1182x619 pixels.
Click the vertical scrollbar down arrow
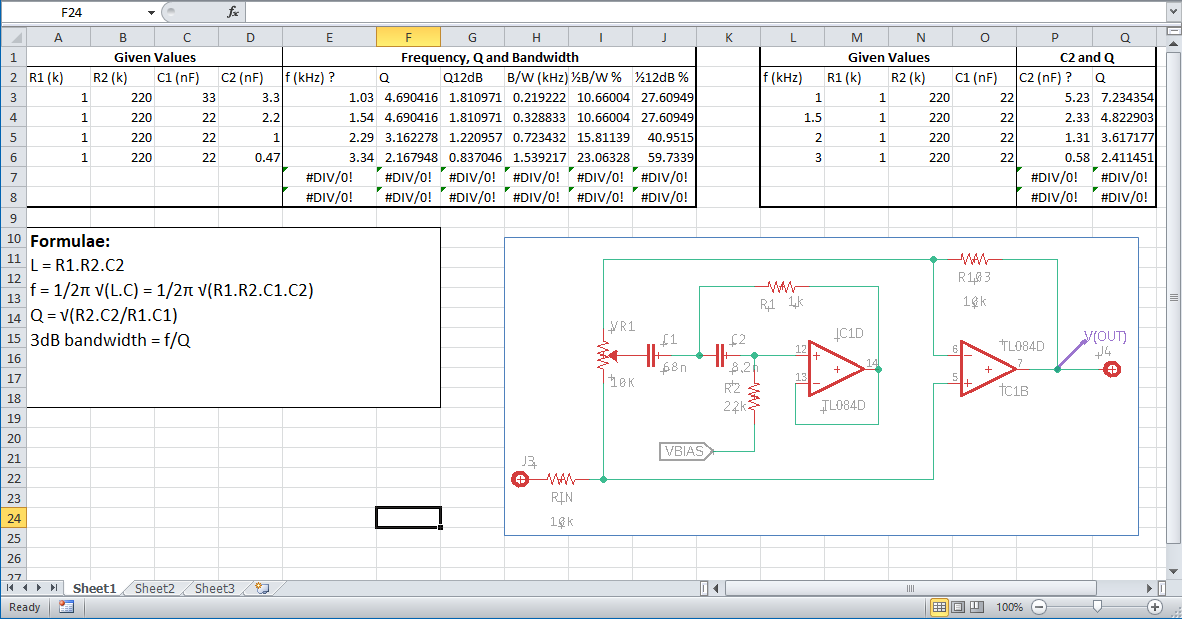click(1173, 572)
